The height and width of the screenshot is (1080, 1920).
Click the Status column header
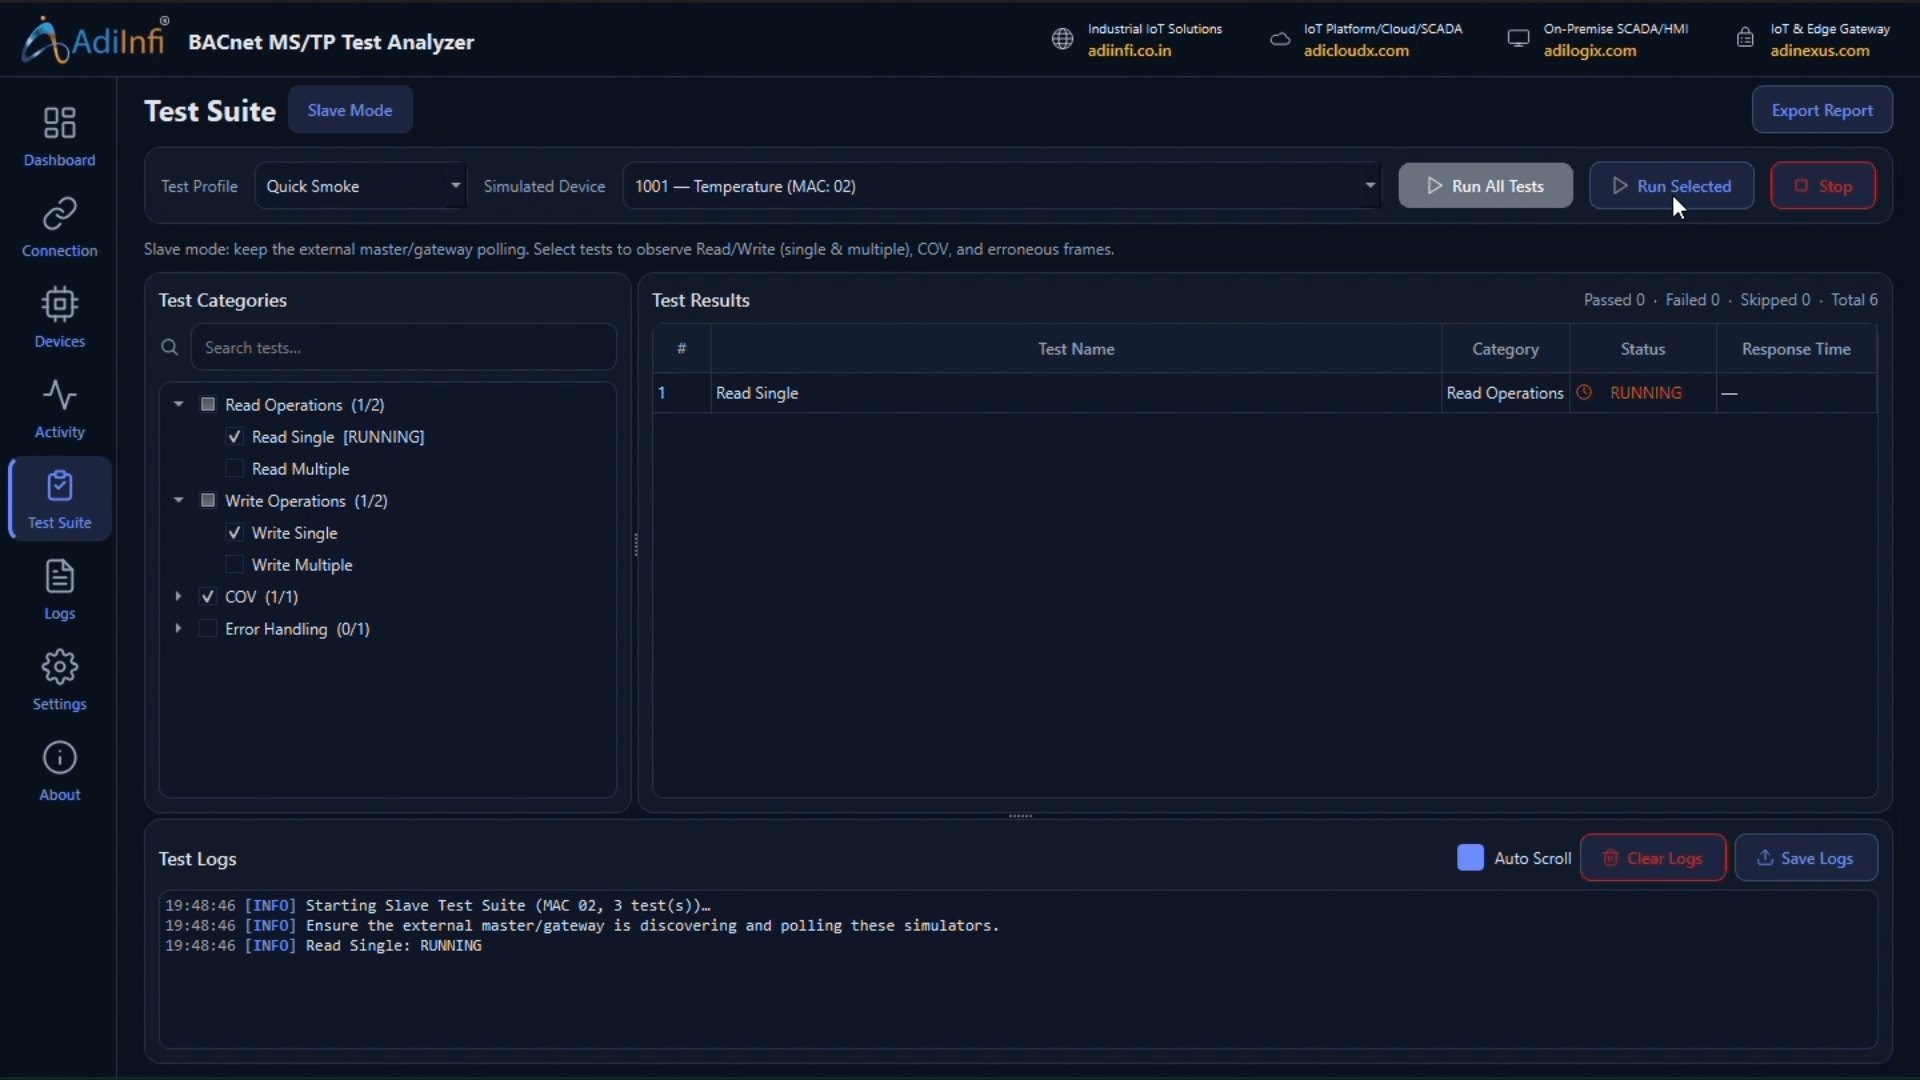pos(1642,349)
